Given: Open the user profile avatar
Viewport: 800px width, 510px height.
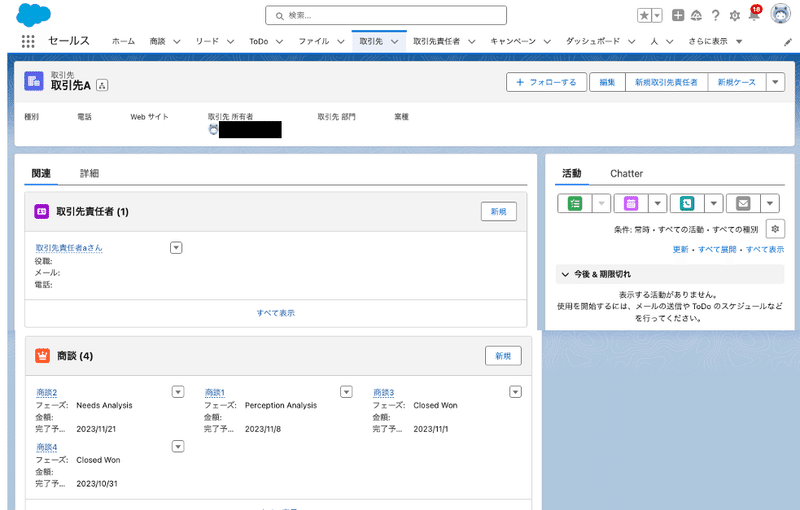Looking at the screenshot, I should point(780,14).
